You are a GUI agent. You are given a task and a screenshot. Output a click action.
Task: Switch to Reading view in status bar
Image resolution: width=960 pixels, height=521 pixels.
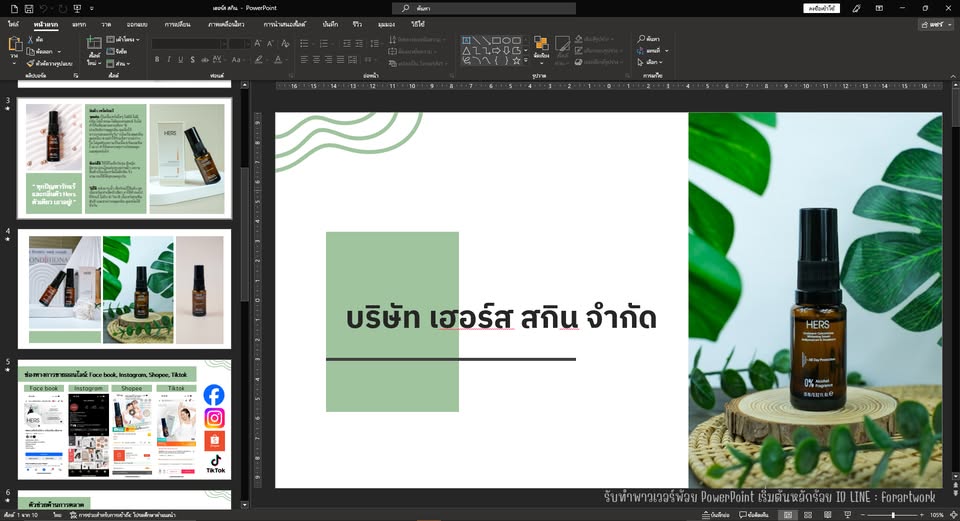tap(828, 515)
